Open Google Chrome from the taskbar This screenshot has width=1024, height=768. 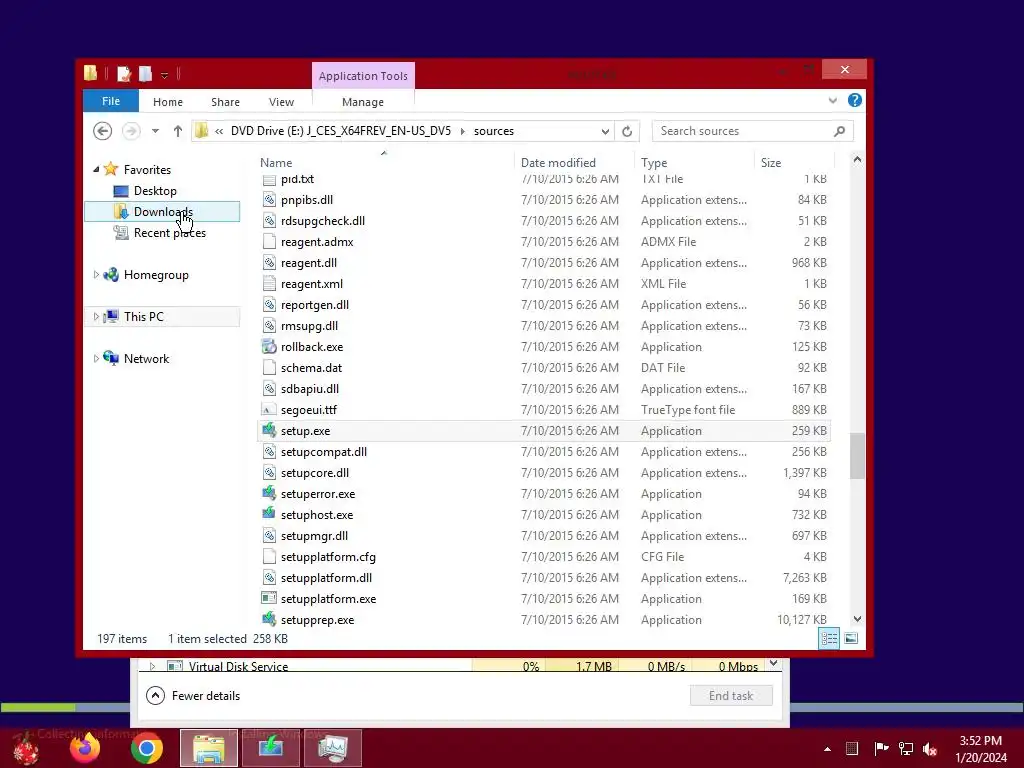click(147, 748)
